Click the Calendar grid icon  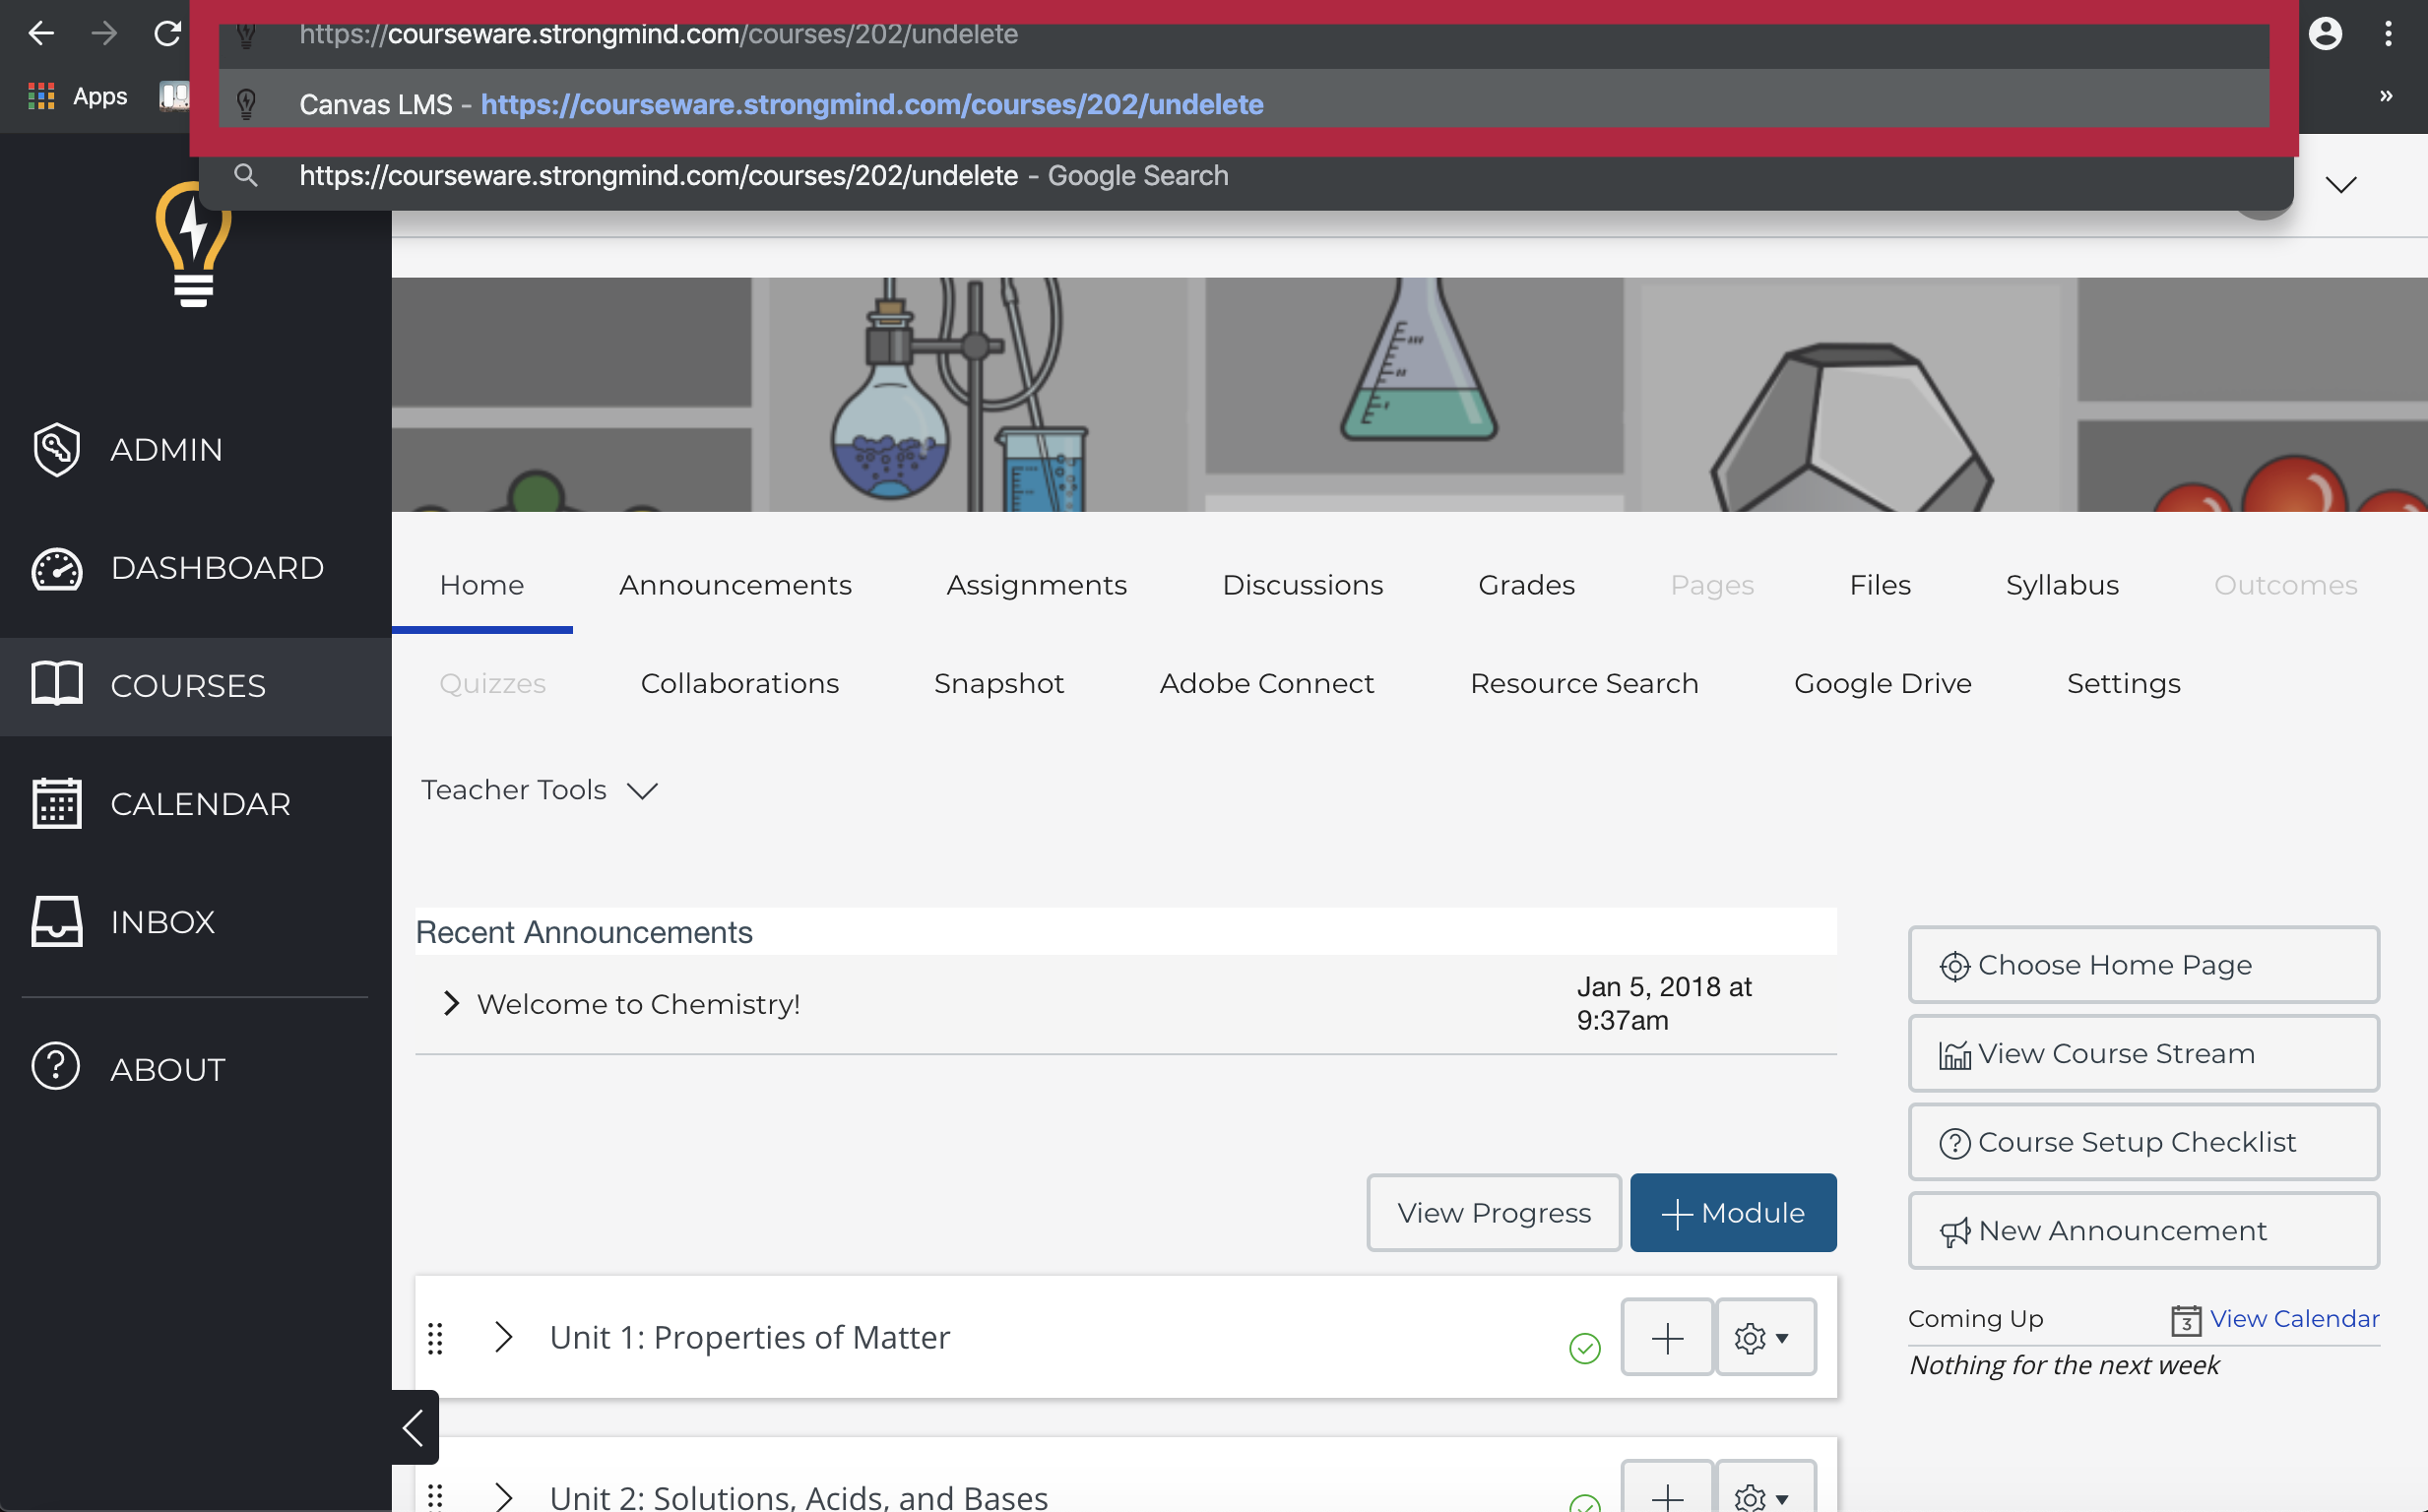click(57, 803)
